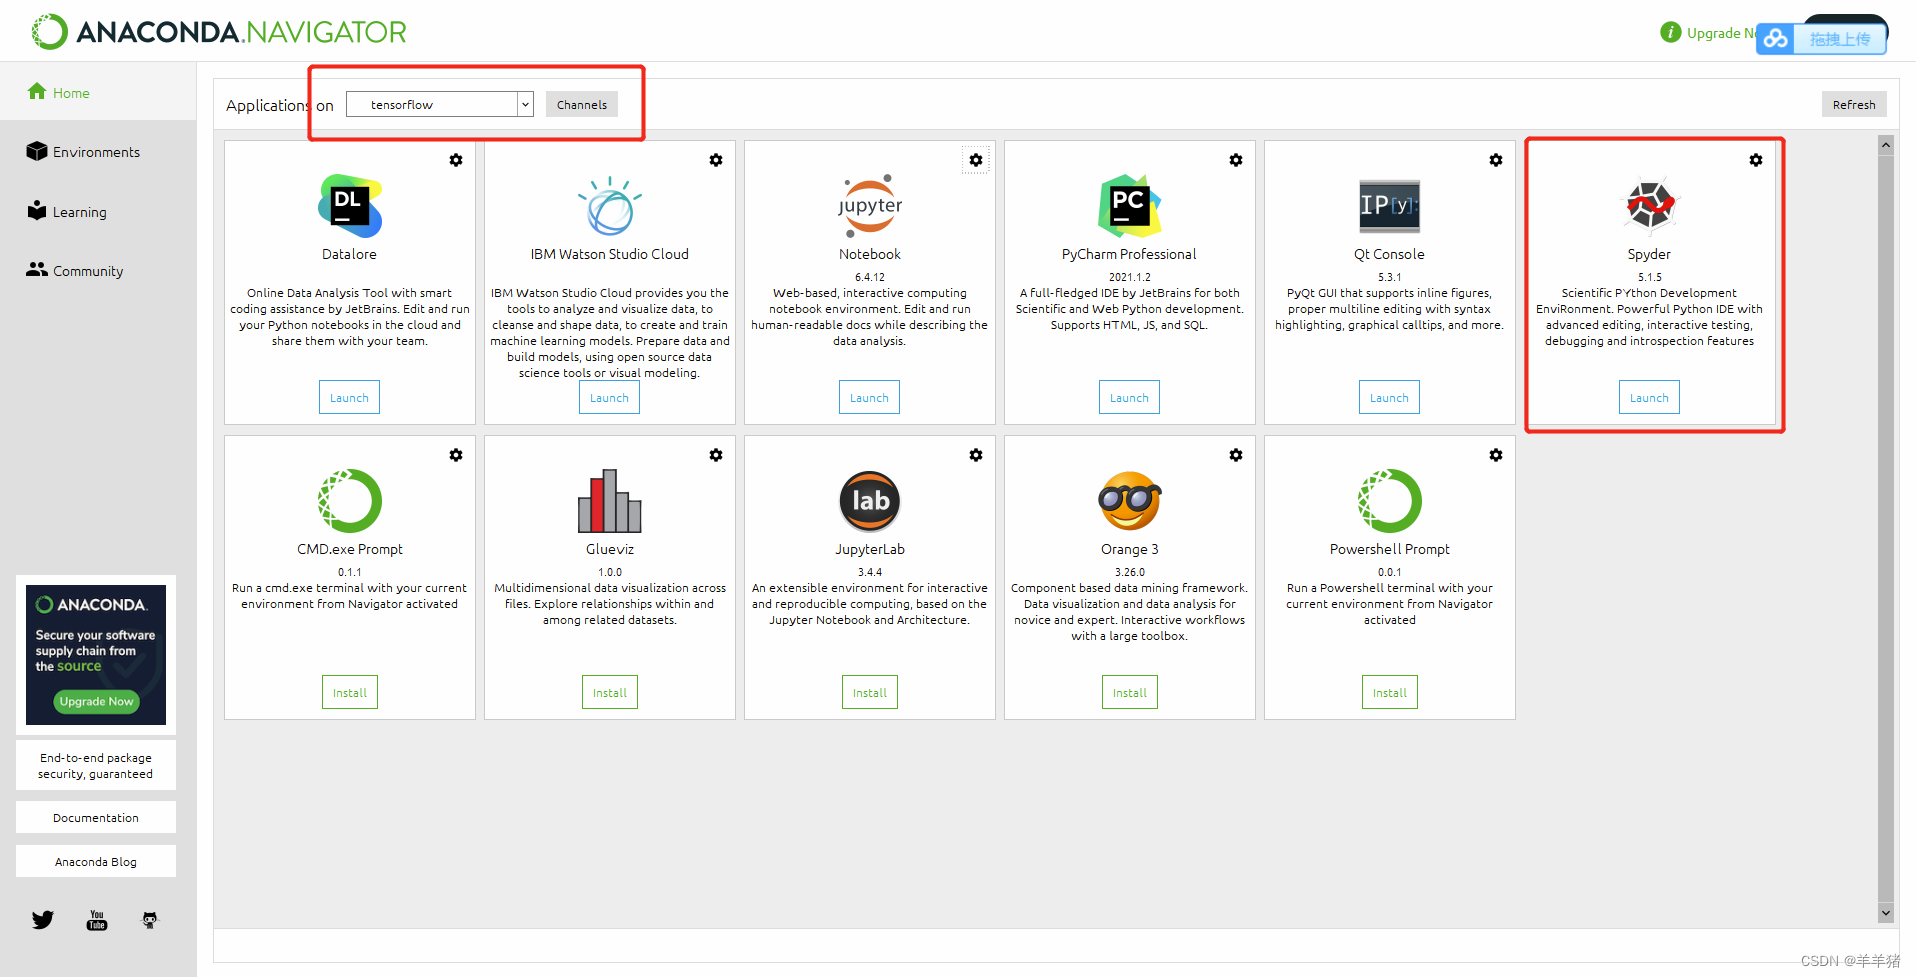Open the Twitter link icon
Screen dimensions: 1916x977
pyautogui.click(x=43, y=920)
